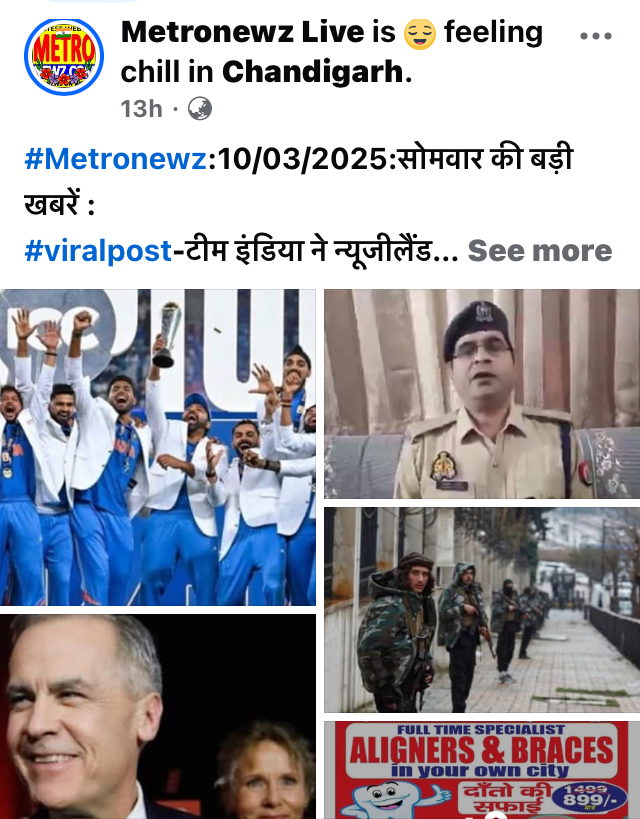Open the Chandigarh location link
Viewport: 640px width, 819px height.
pyautogui.click(x=313, y=72)
